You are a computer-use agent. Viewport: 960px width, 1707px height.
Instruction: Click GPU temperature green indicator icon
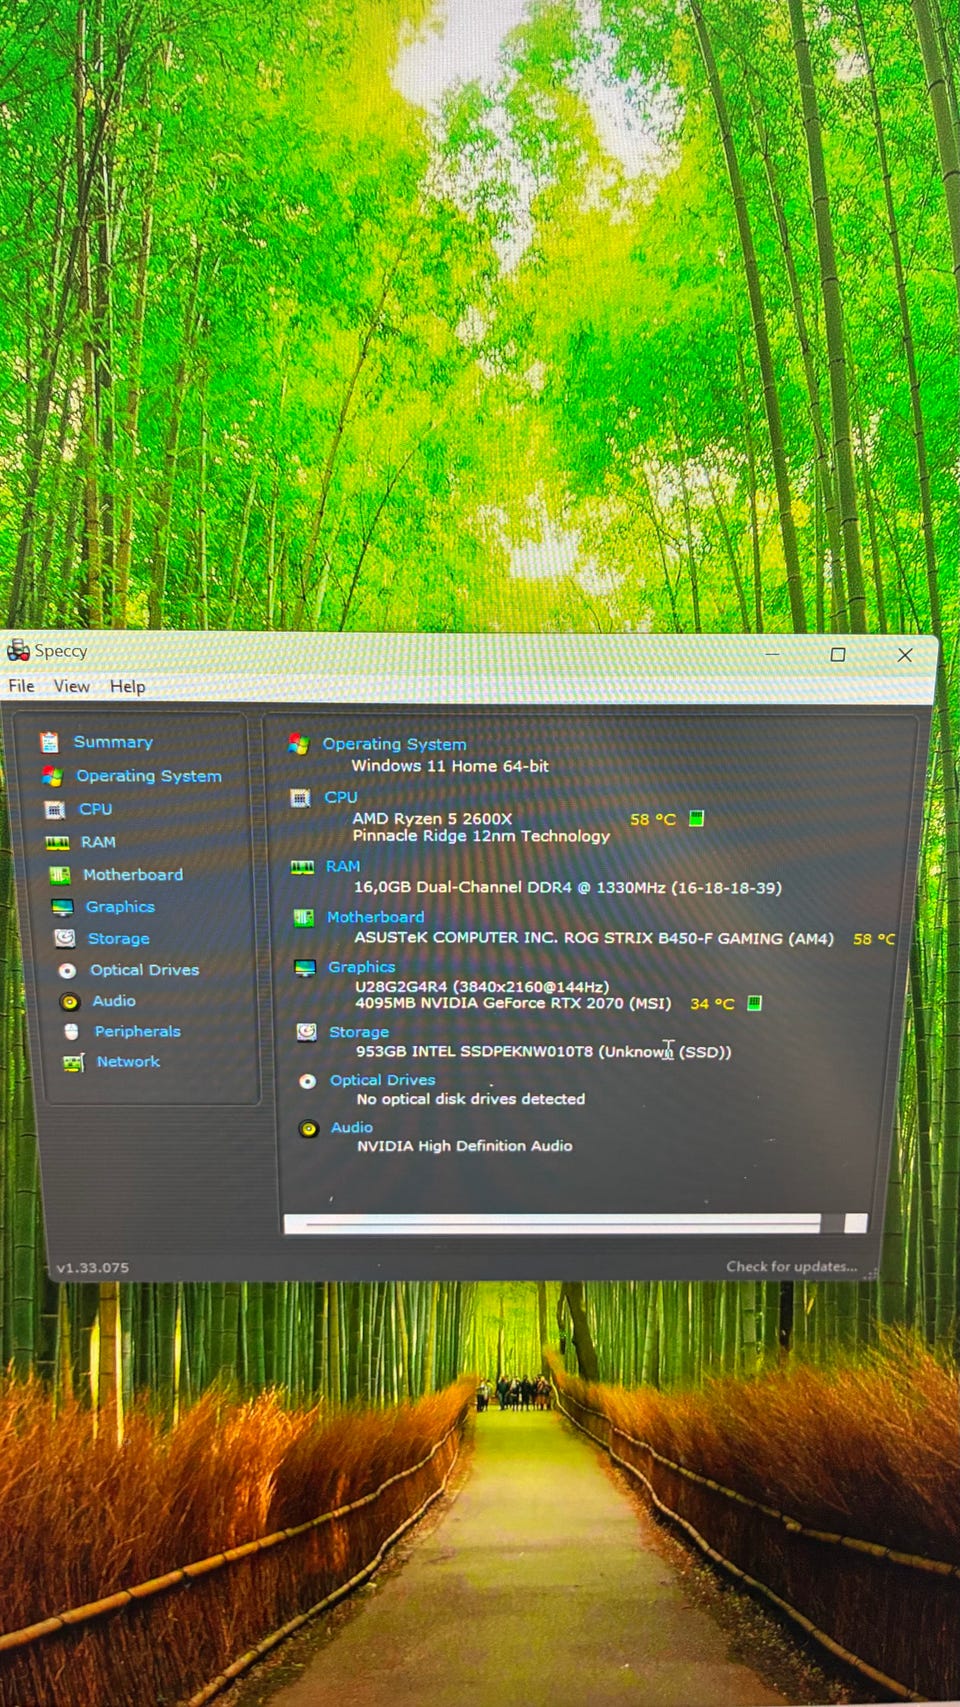[x=755, y=1003]
